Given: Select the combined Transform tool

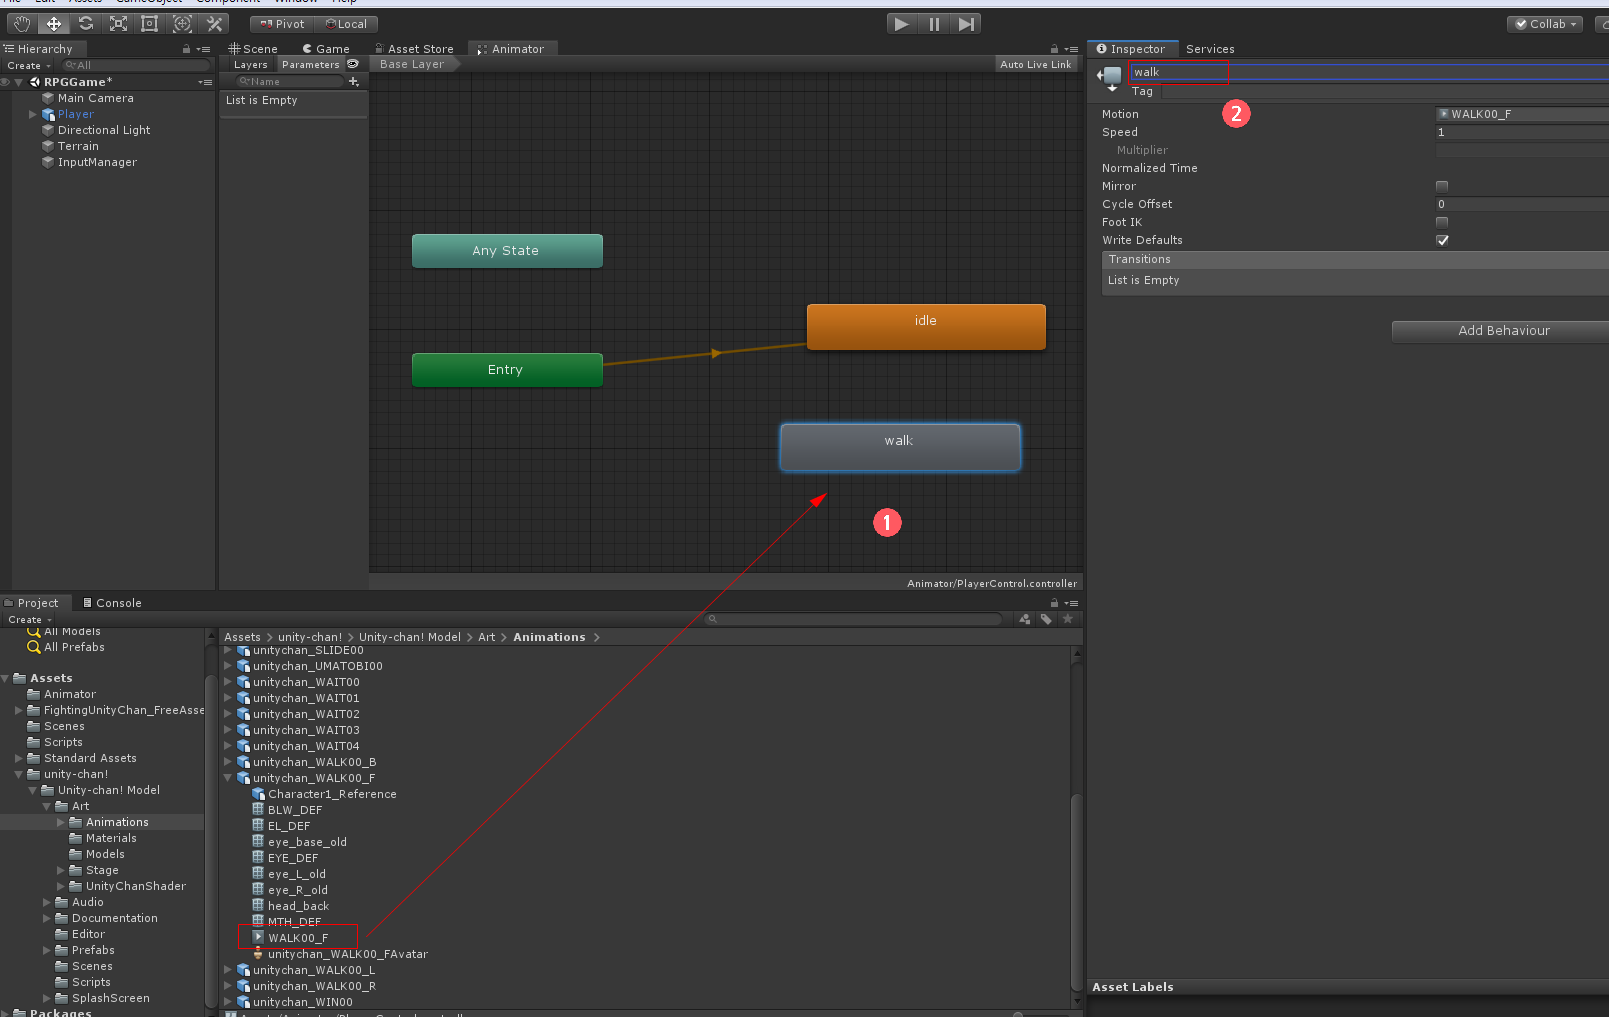Looking at the screenshot, I should pos(182,24).
